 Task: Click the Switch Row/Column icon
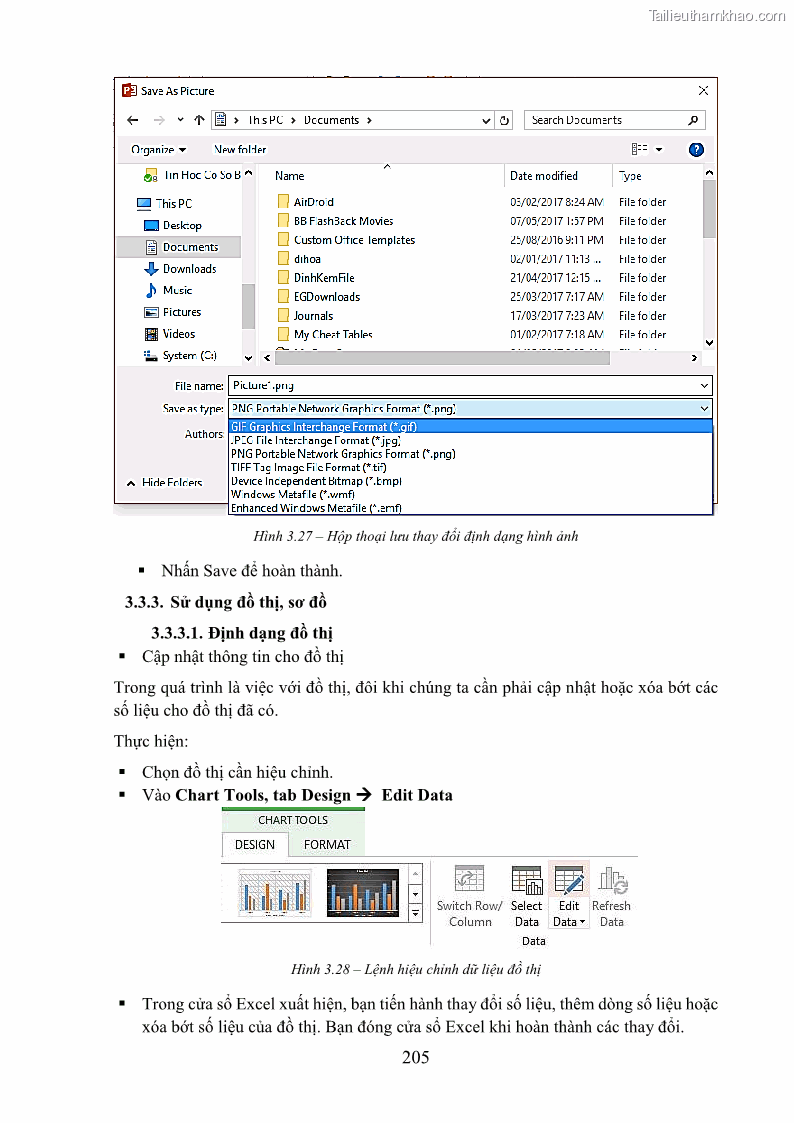point(469,880)
